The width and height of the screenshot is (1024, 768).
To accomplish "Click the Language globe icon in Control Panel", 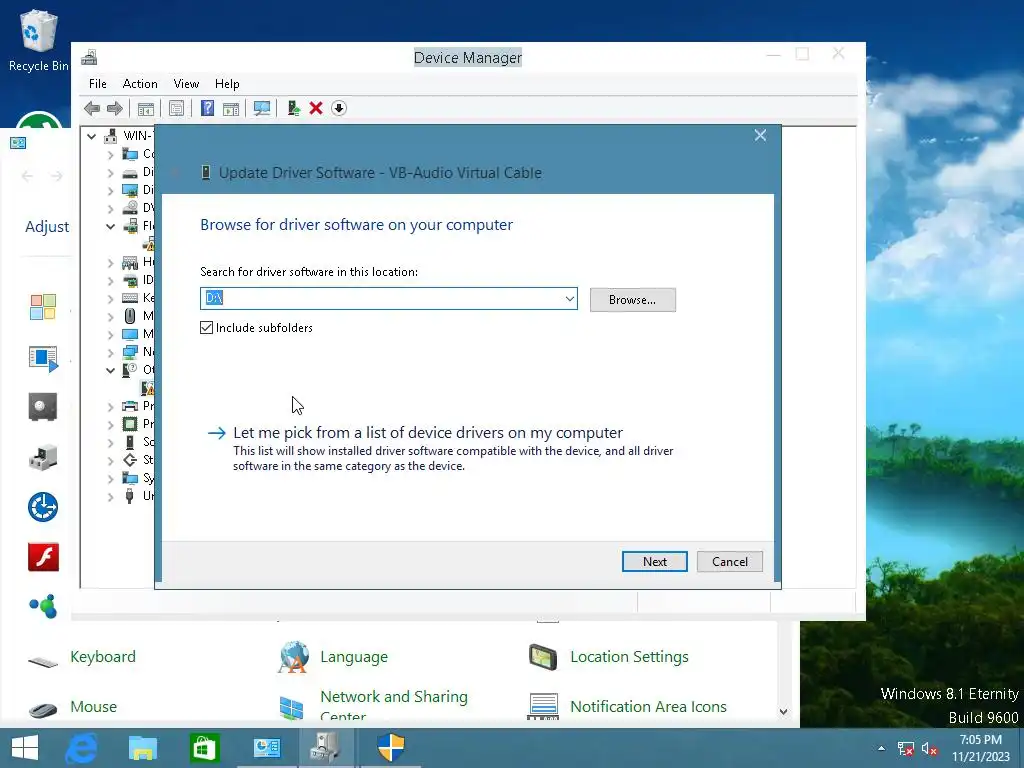I will pos(293,657).
